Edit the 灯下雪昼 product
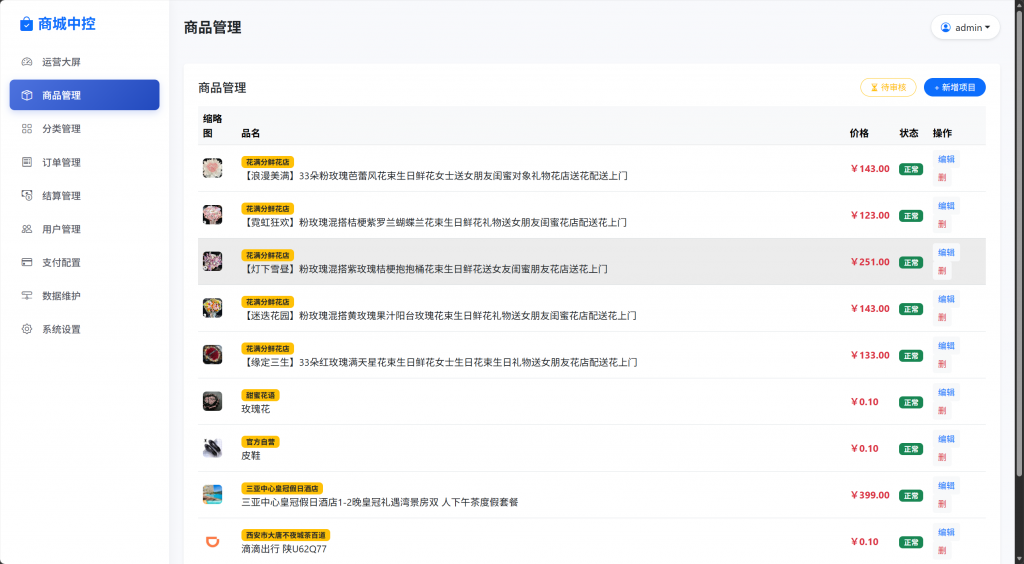1024x564 pixels. [946, 253]
